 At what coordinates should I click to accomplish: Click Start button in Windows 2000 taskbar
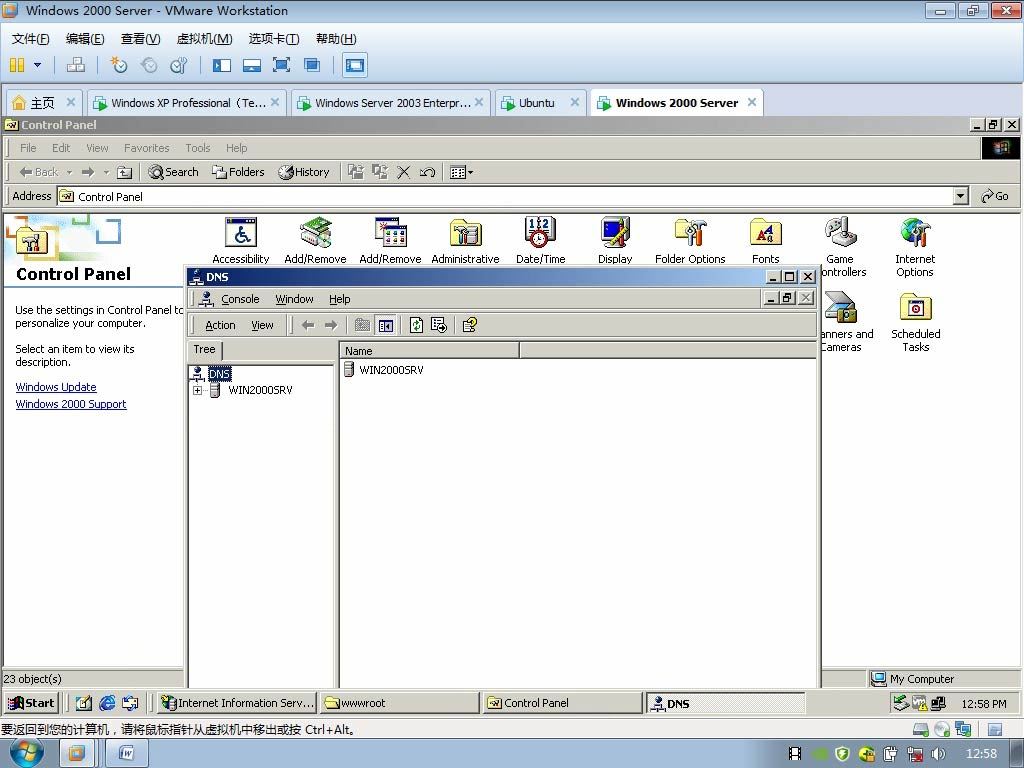click(x=31, y=703)
